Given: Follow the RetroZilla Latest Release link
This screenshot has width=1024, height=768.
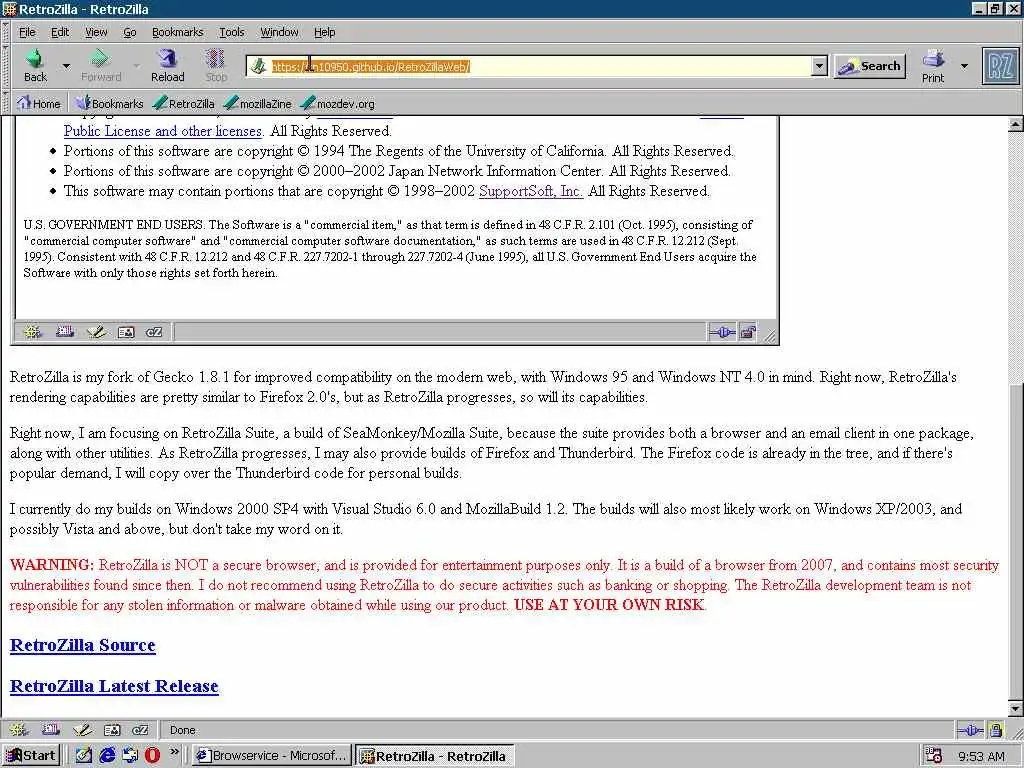Looking at the screenshot, I should [x=114, y=686].
